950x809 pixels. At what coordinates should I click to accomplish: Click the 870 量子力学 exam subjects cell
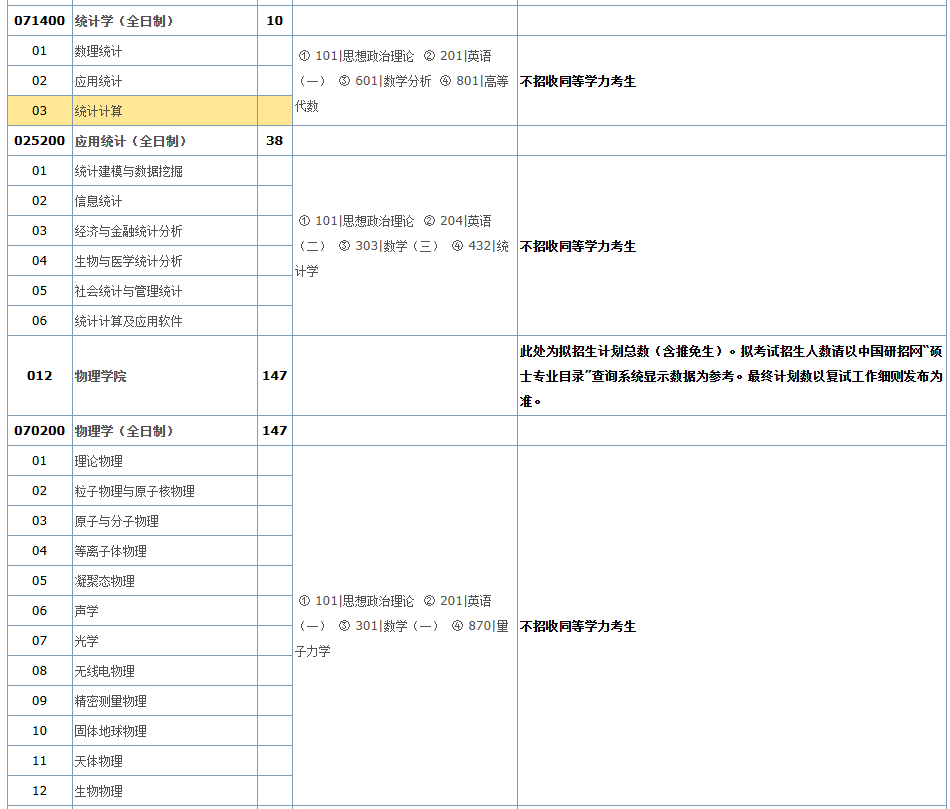[x=404, y=626]
